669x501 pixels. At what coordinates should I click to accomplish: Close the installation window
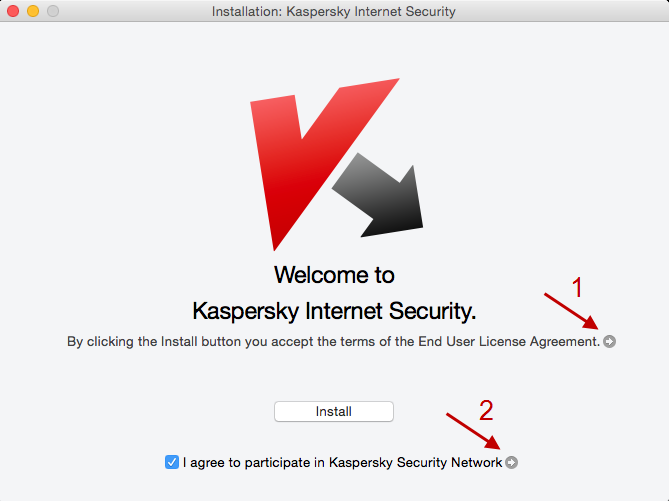[14, 11]
